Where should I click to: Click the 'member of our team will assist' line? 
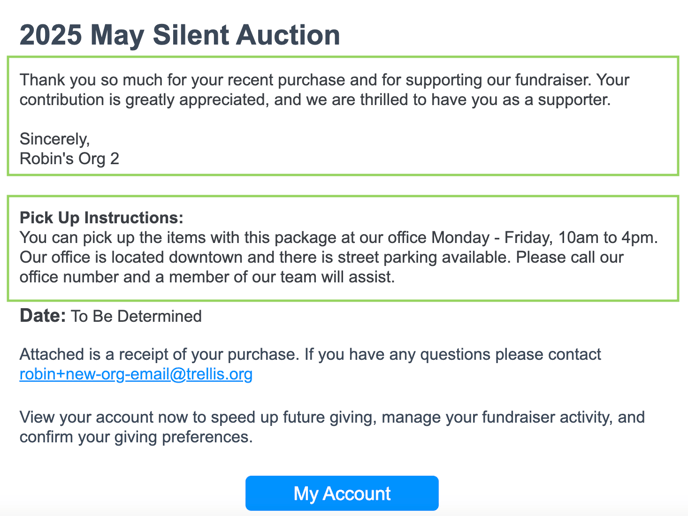tap(207, 277)
